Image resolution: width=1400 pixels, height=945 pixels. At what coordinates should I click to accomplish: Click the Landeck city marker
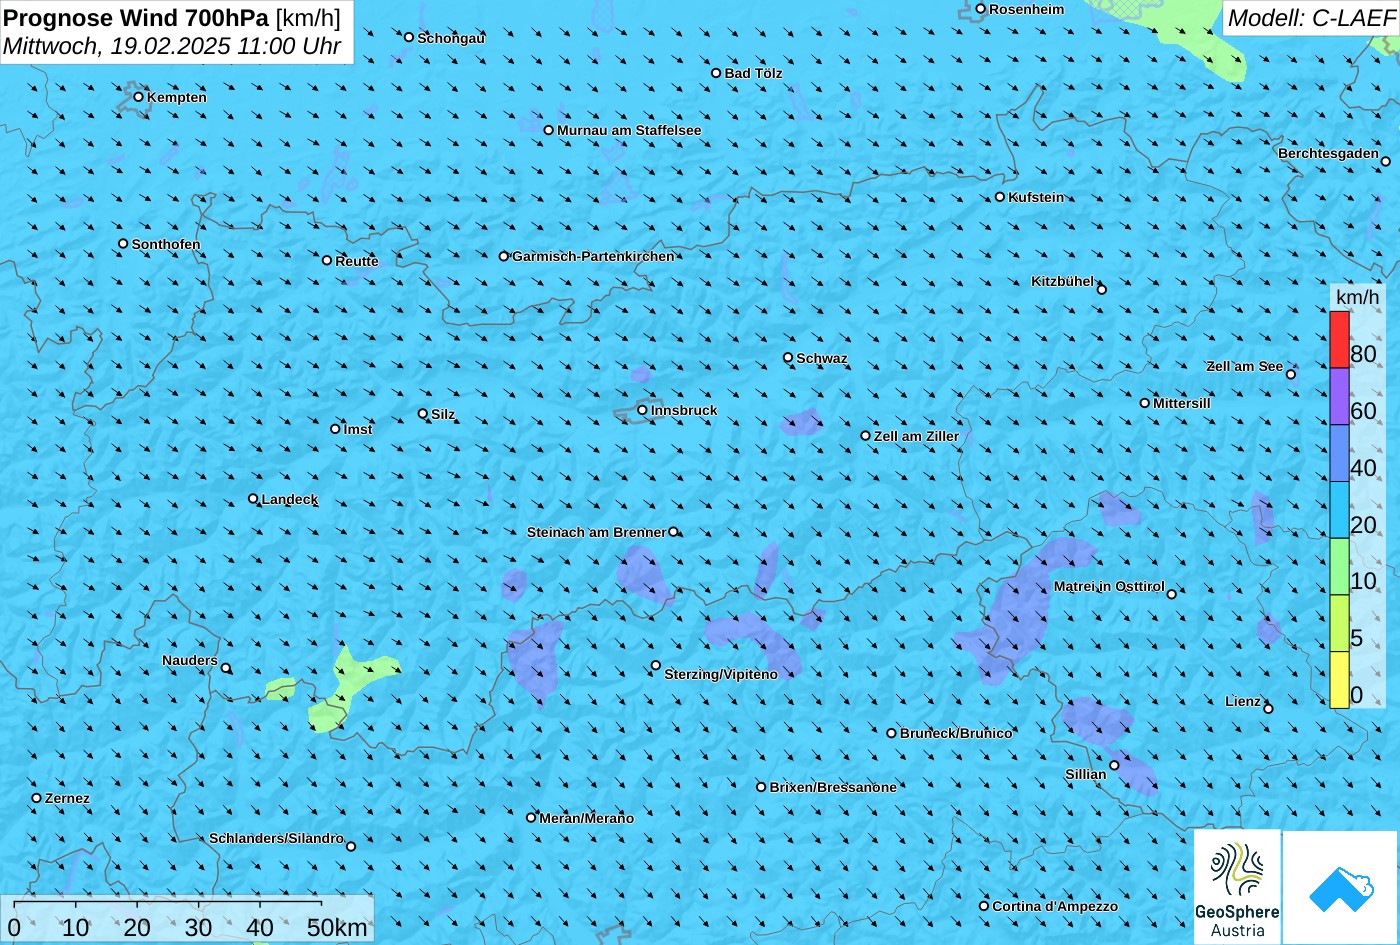(253, 499)
